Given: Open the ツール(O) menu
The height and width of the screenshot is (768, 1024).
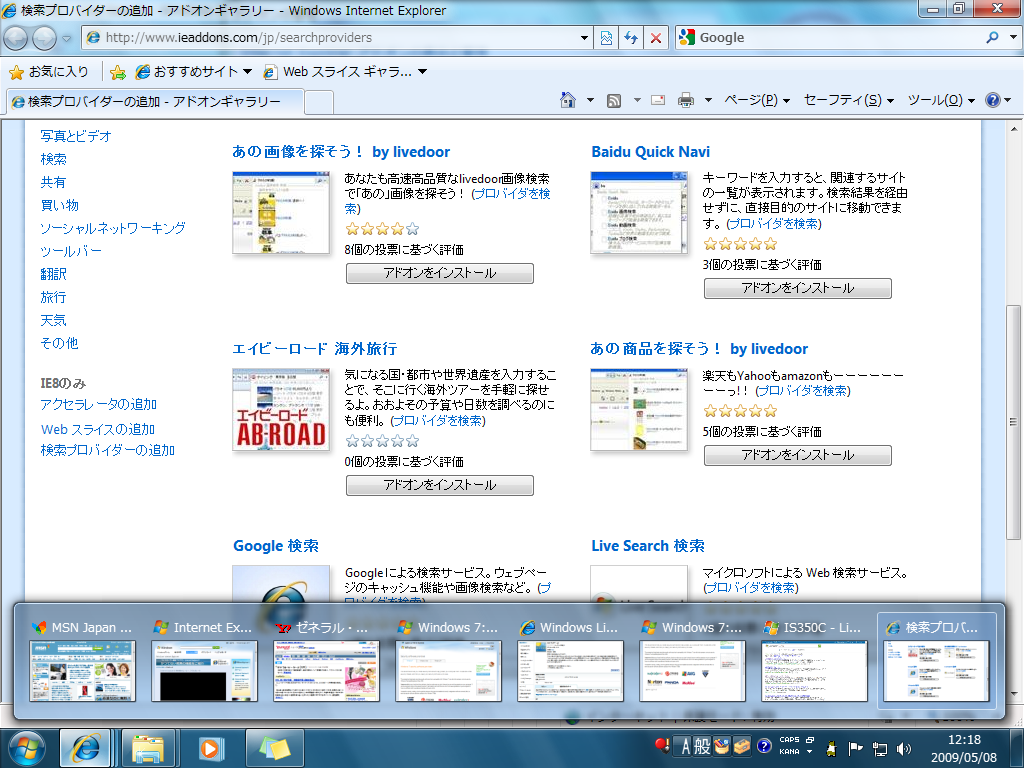Looking at the screenshot, I should (941, 100).
